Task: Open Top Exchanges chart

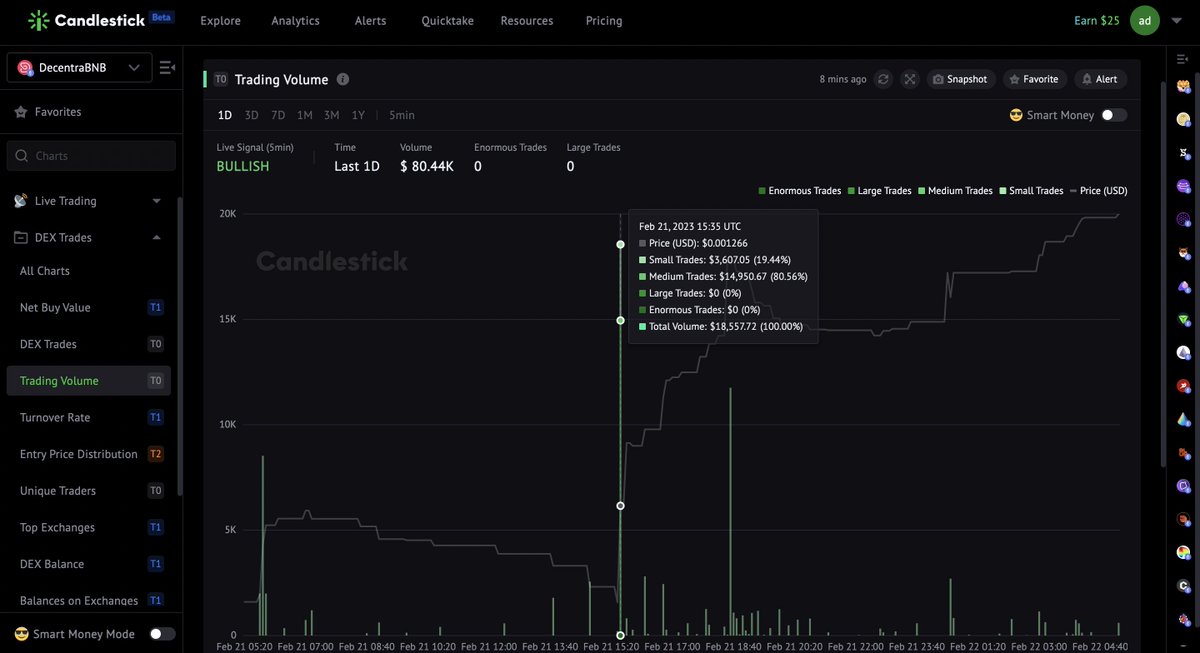Action: click(x=88, y=527)
